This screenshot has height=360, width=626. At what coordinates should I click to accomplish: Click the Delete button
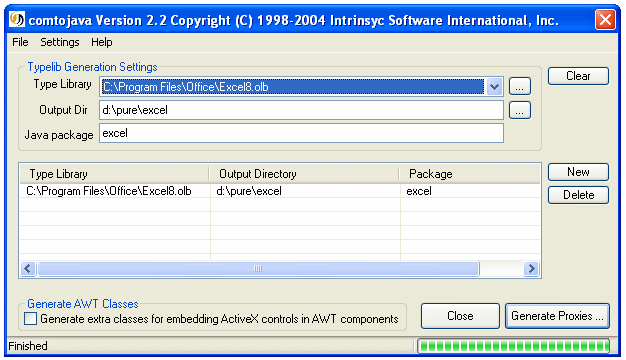pyautogui.click(x=578, y=195)
